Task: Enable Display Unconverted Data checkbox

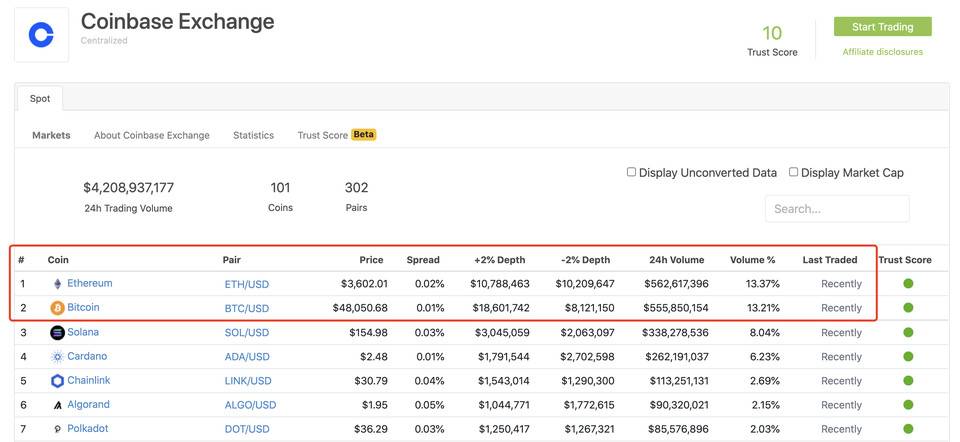Action: pos(631,172)
